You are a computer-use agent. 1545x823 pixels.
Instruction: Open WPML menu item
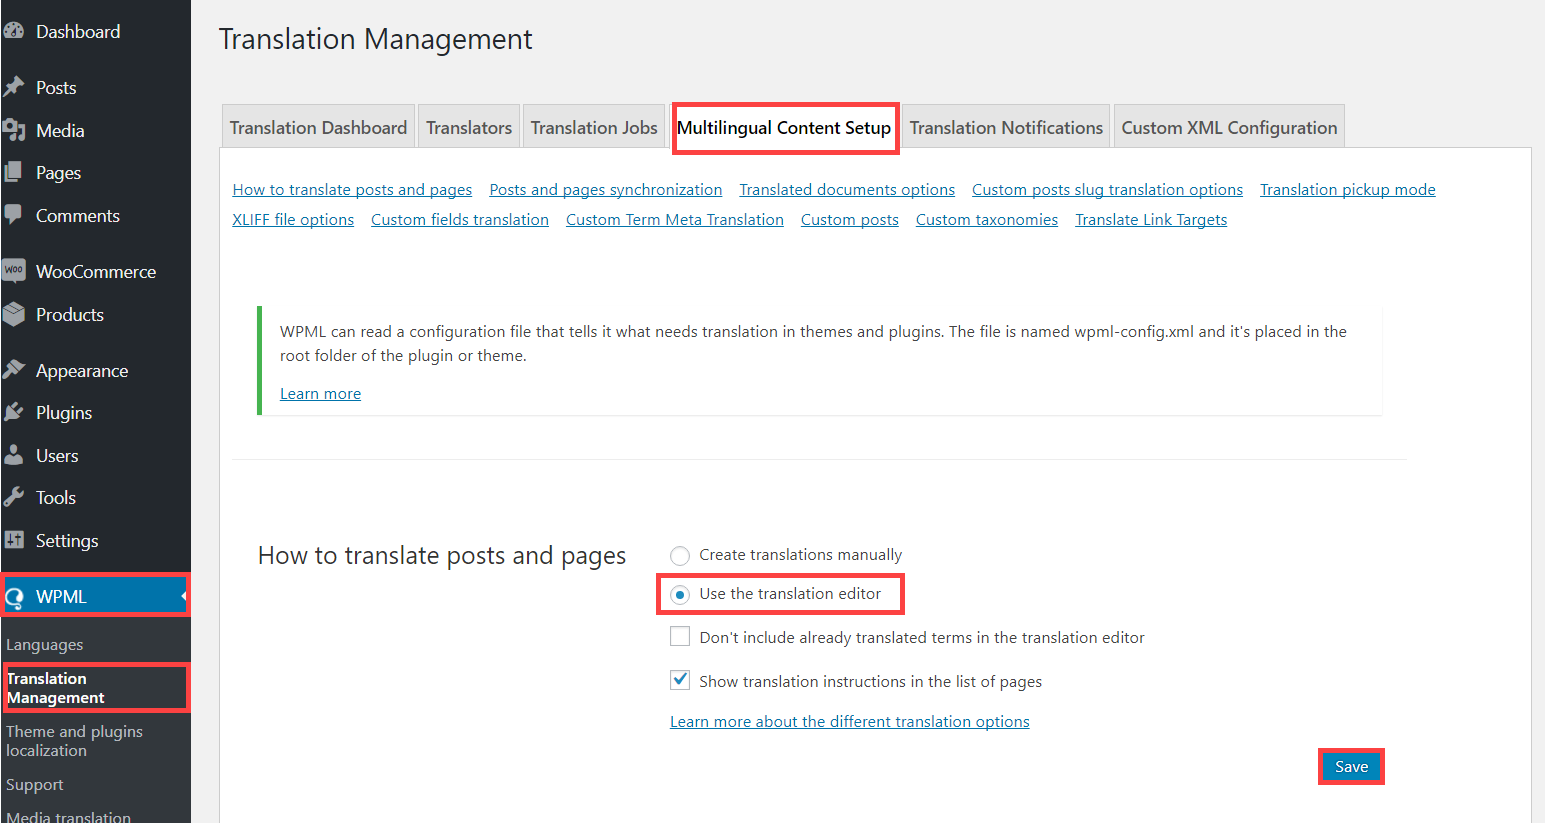tap(95, 596)
